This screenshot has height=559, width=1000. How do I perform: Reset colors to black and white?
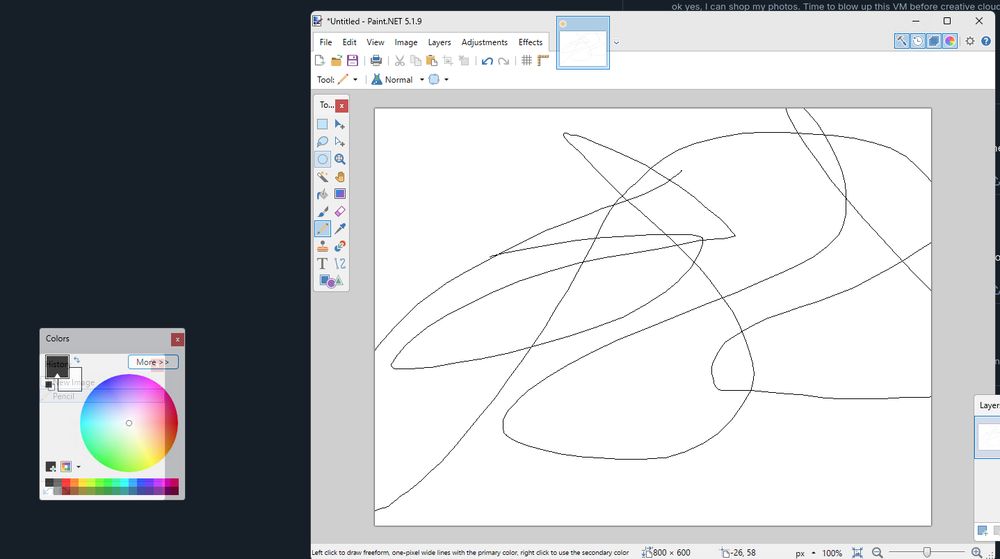49,386
